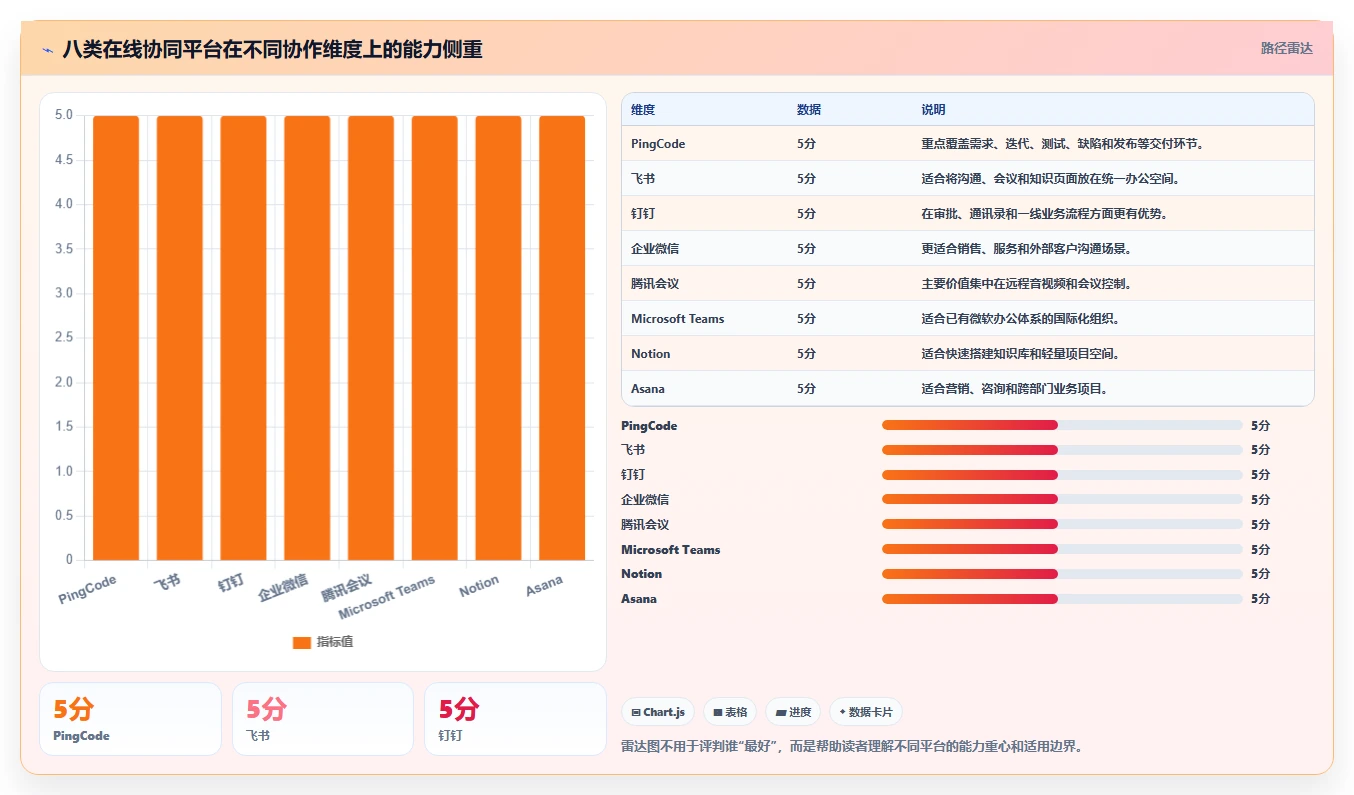Select the 数据卡片 chip
Viewport: 1354px width, 795px height.
pyautogui.click(x=866, y=712)
